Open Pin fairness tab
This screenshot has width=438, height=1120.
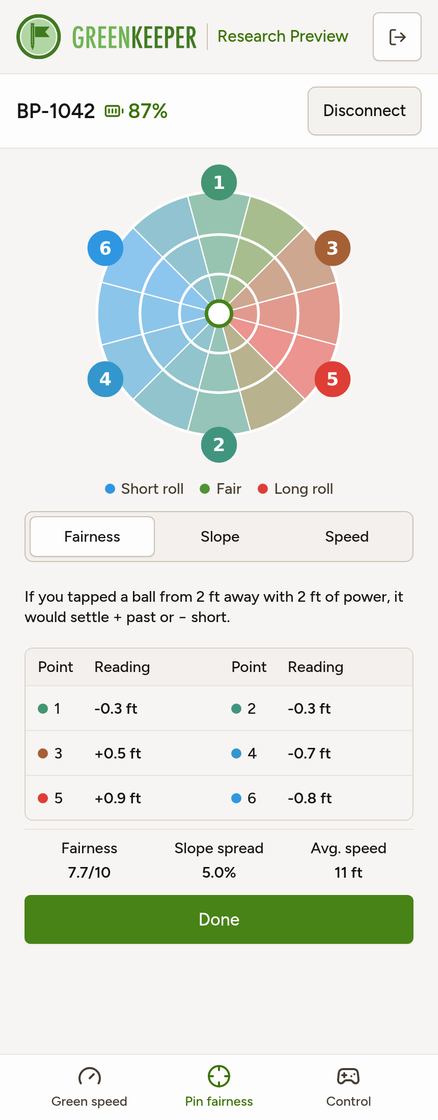click(219, 1086)
